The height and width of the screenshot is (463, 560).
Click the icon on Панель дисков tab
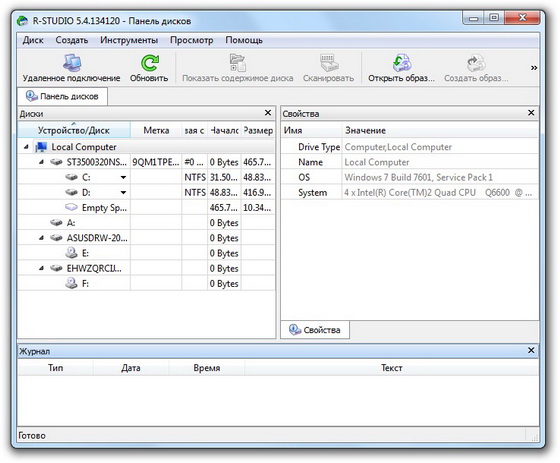31,96
